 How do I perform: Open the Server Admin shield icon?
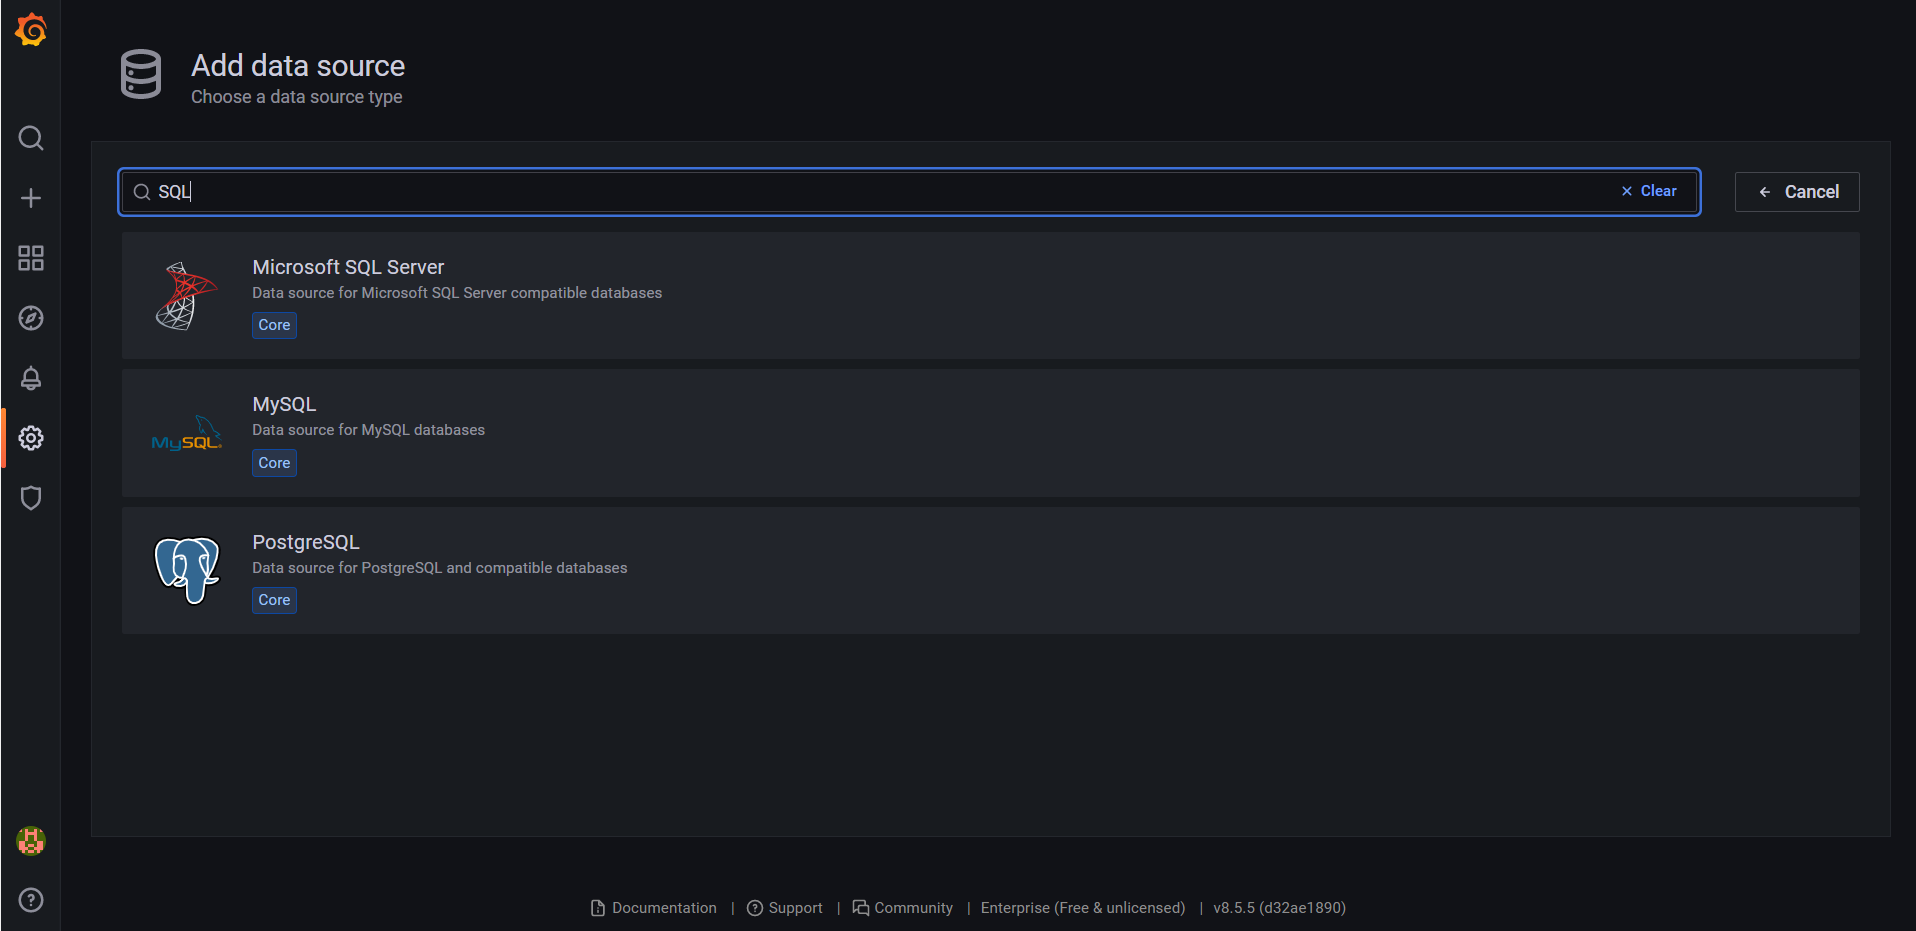coord(31,498)
